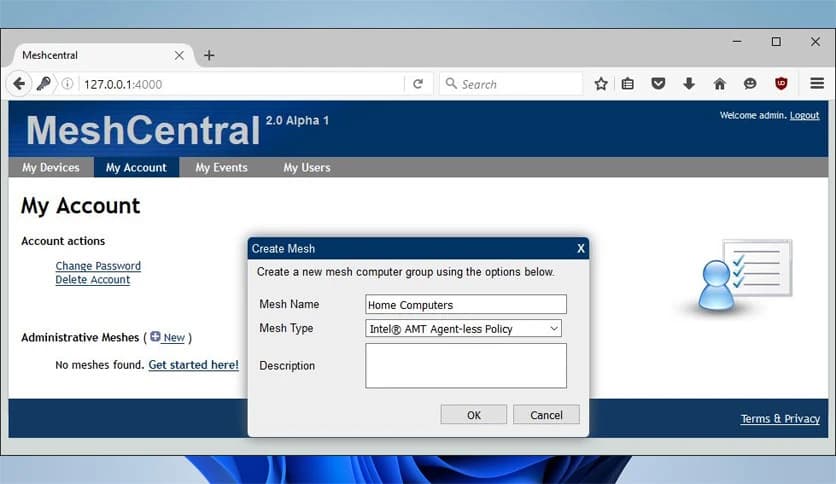Viewport: 836px width, 484px height.
Task: Go to browser home page
Action: tap(720, 84)
